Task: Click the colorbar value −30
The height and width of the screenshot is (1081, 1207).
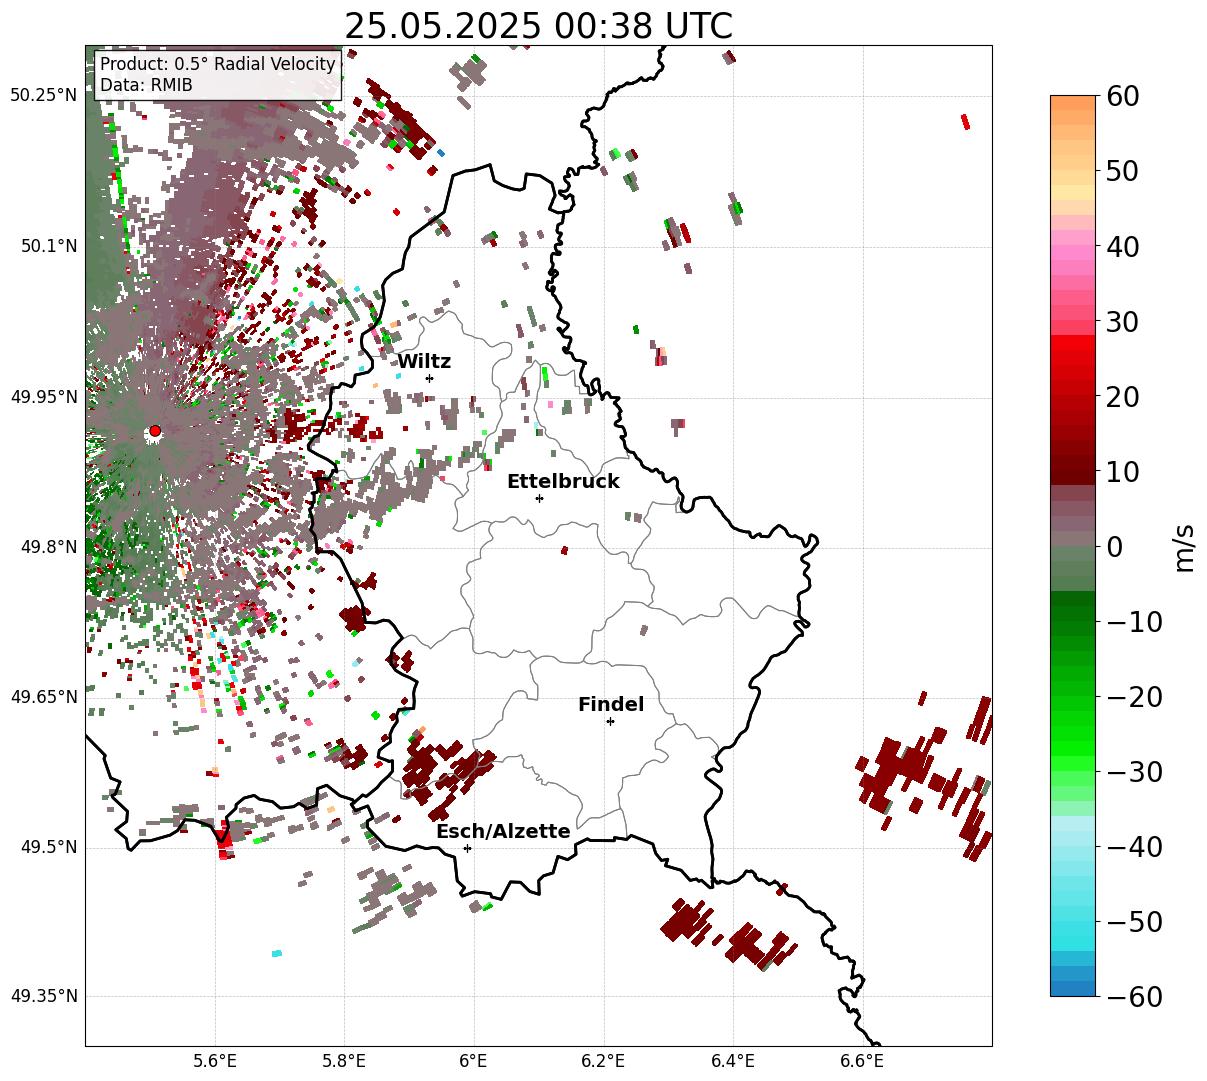Action: click(1134, 771)
